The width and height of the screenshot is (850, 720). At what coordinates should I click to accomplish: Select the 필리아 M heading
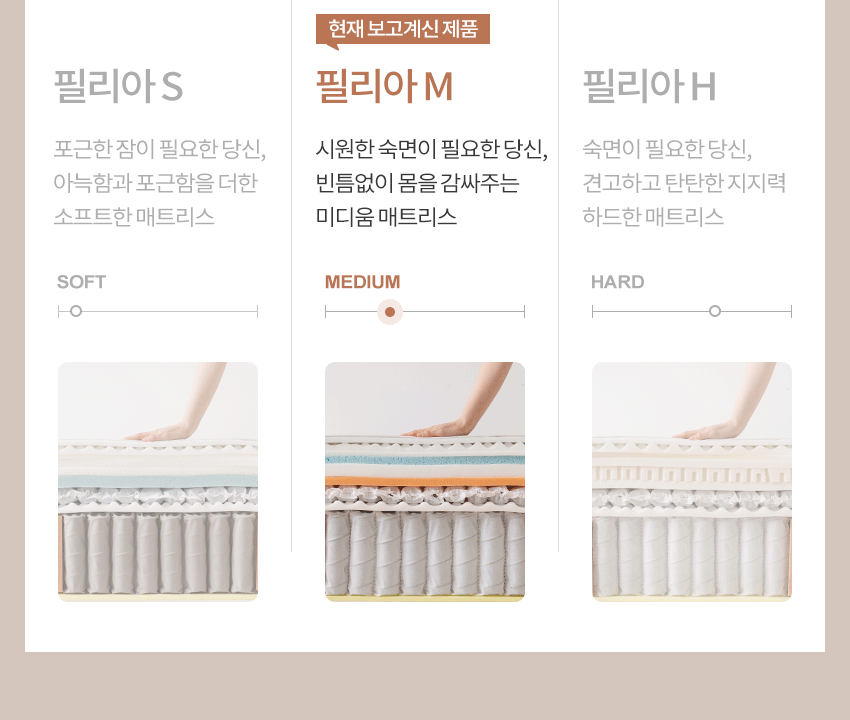(384, 86)
